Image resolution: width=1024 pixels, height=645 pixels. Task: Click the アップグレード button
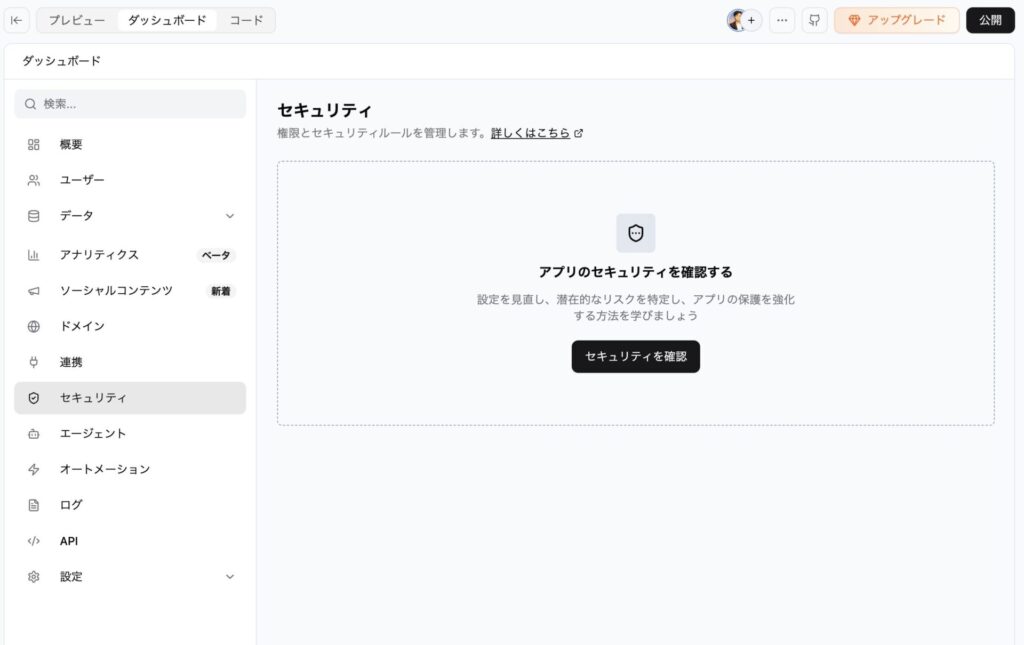point(896,20)
